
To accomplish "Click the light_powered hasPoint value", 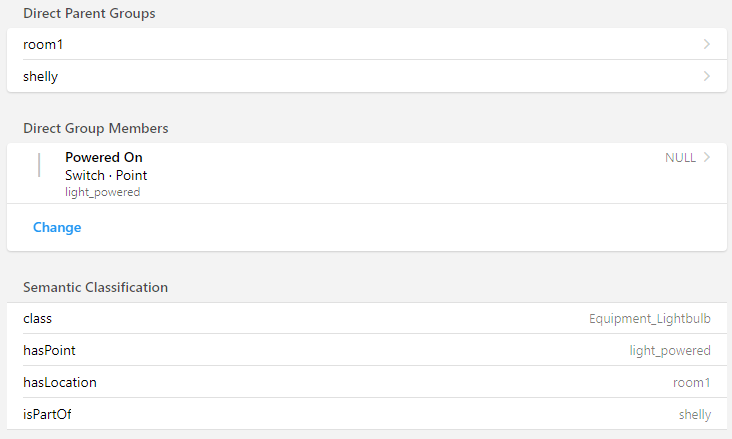I will (670, 351).
